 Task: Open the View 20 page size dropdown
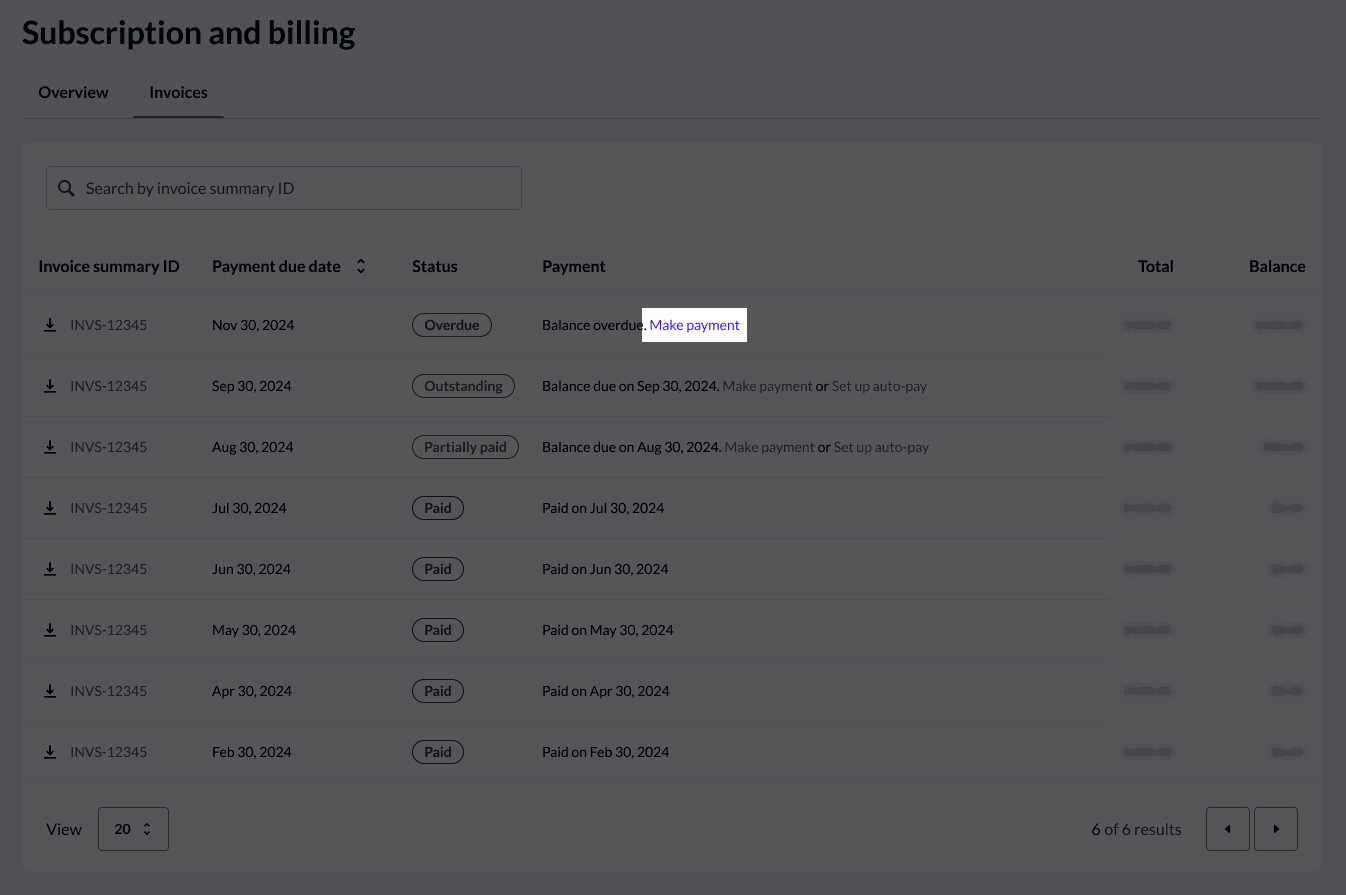pyautogui.click(x=133, y=829)
